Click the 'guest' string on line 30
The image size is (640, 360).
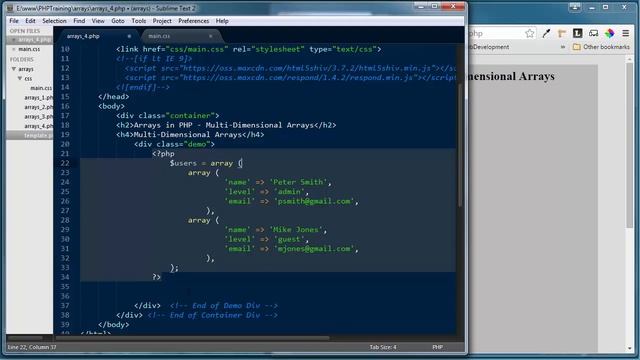(289, 239)
